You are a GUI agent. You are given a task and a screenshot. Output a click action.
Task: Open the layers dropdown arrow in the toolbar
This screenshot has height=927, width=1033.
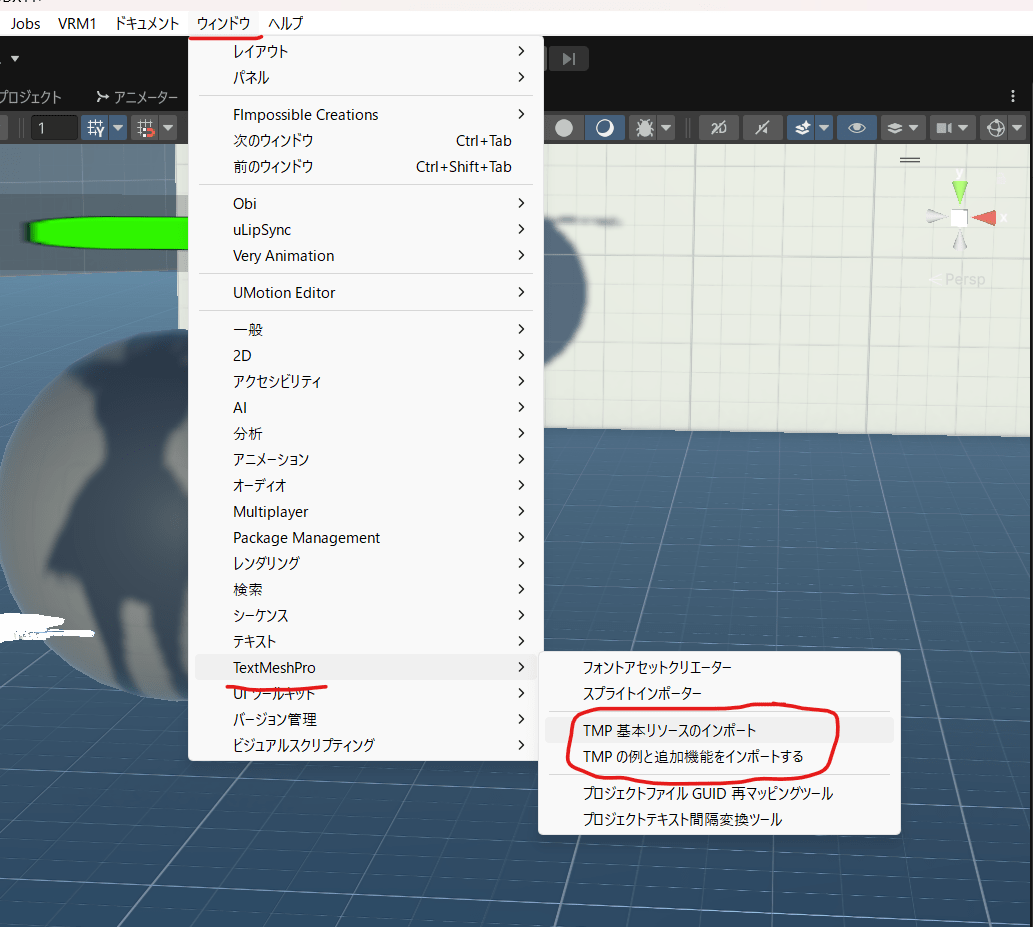pos(913,127)
